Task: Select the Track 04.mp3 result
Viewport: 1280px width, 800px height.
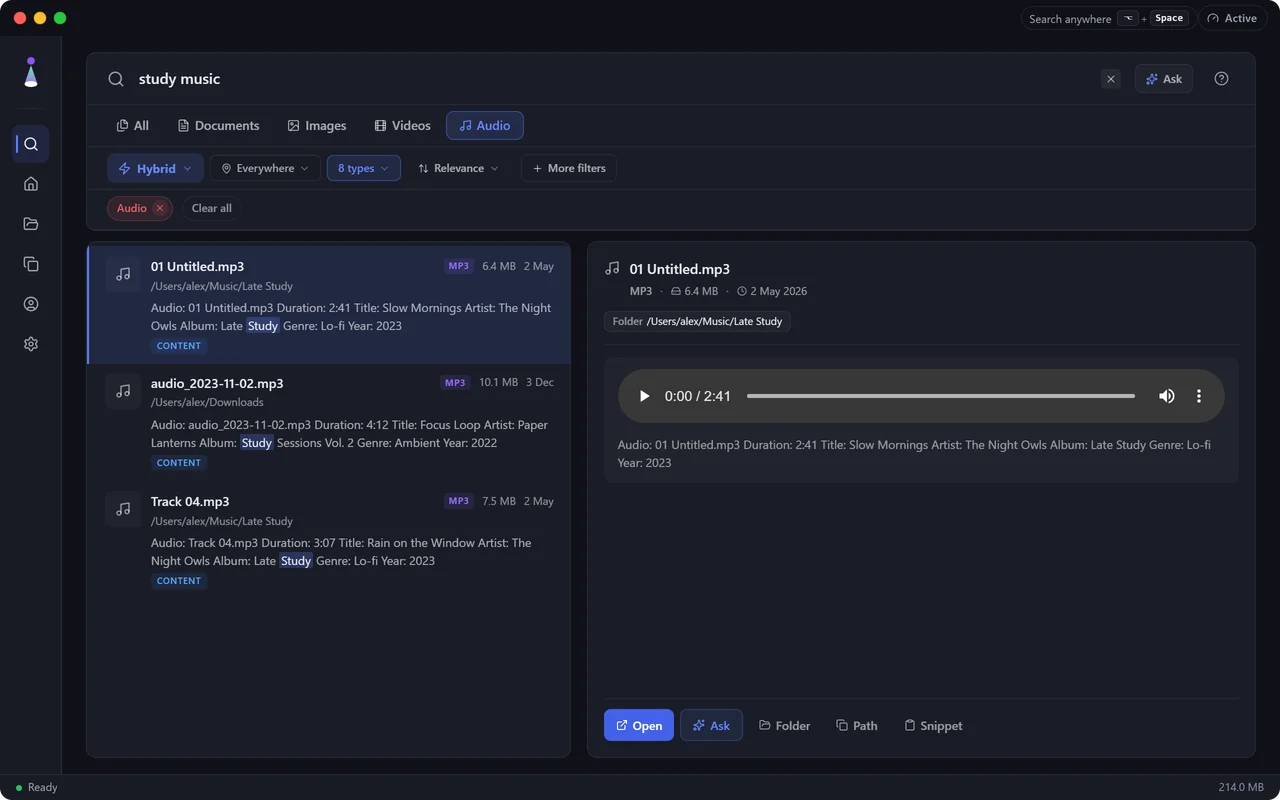Action: coord(329,541)
